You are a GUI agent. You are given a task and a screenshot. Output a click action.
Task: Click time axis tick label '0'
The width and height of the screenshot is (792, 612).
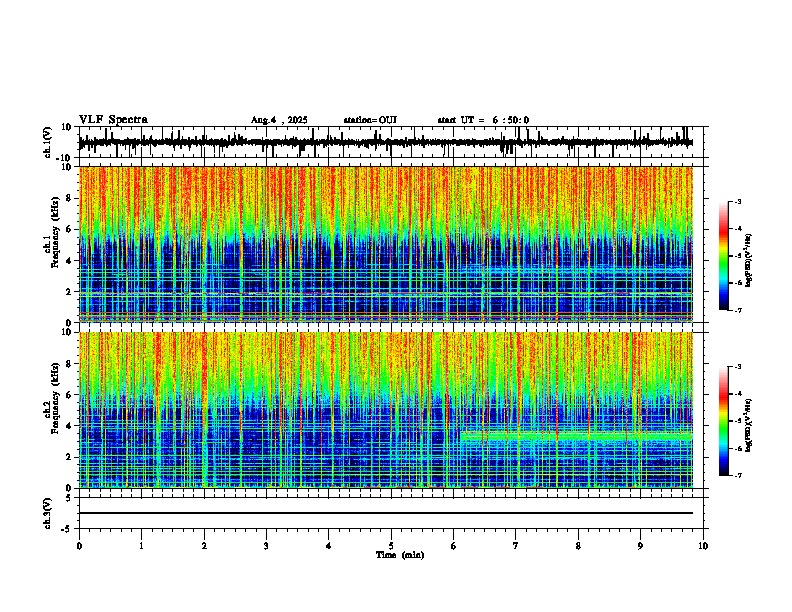pos(79,546)
